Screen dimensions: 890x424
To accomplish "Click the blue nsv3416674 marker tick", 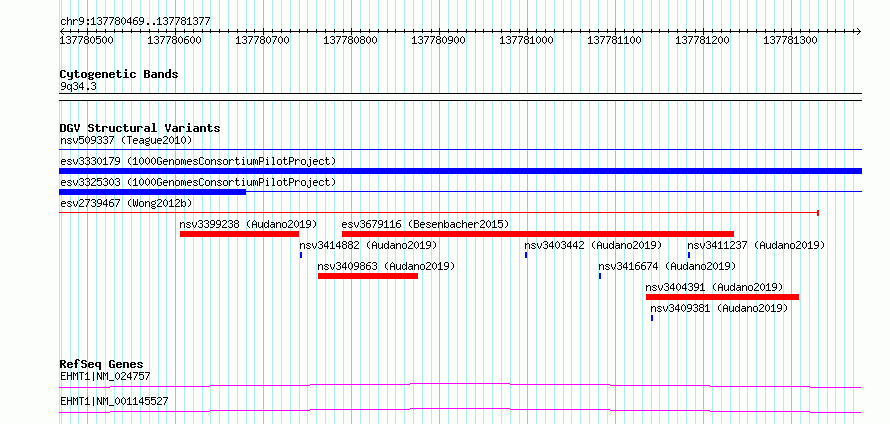I will (600, 276).
